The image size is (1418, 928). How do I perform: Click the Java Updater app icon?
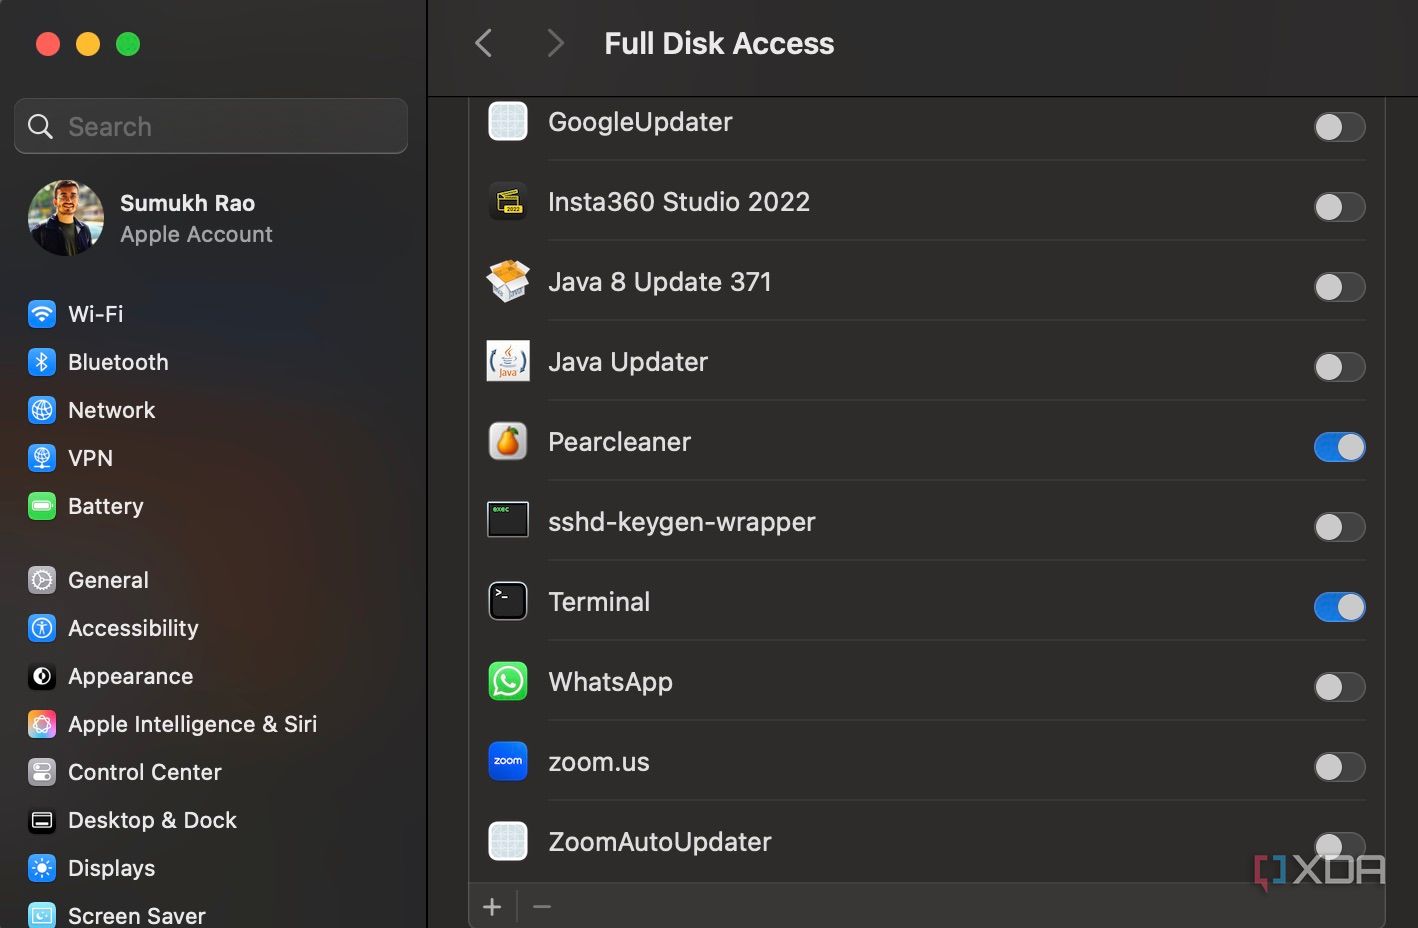point(508,362)
